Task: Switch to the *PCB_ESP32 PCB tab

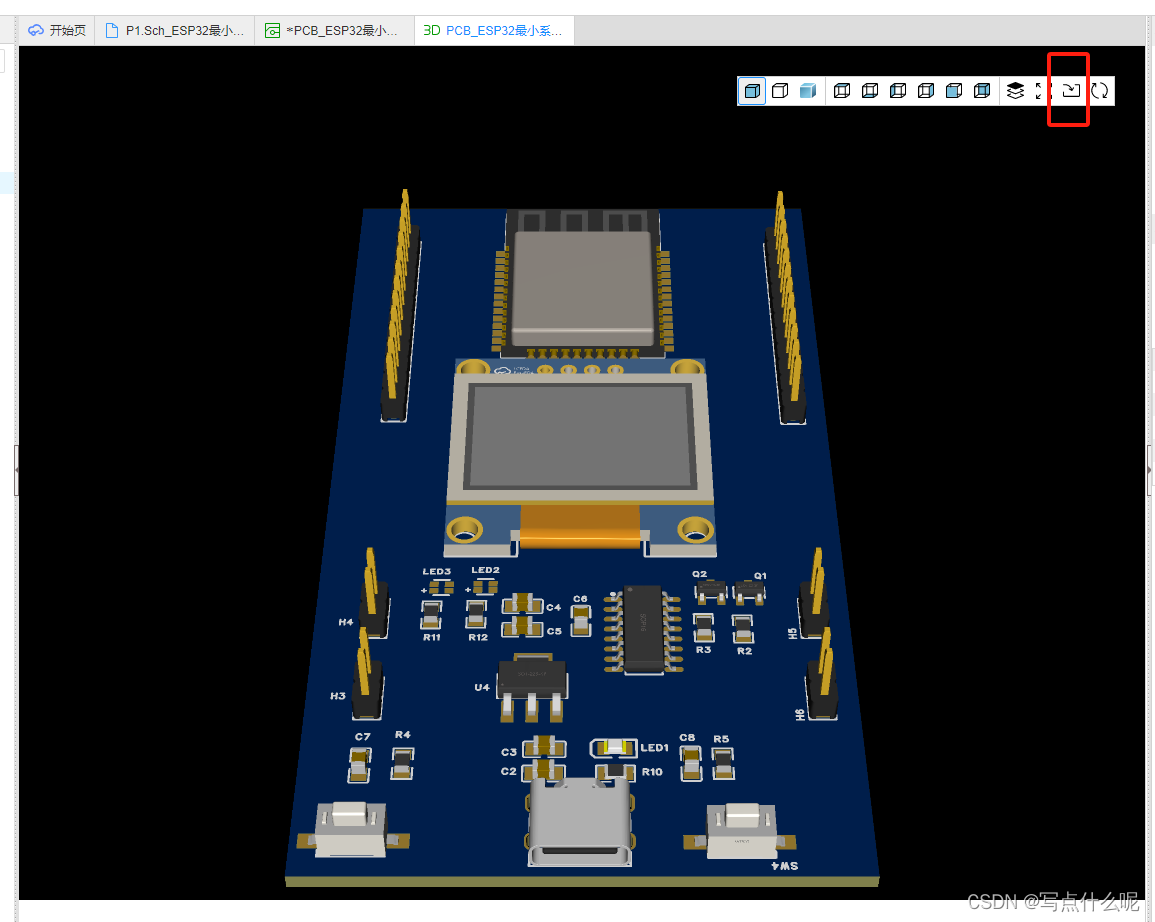Action: tap(334, 30)
